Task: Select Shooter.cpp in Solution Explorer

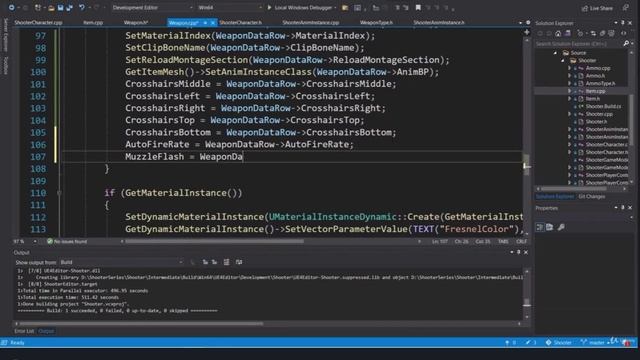Action: pos(599,114)
